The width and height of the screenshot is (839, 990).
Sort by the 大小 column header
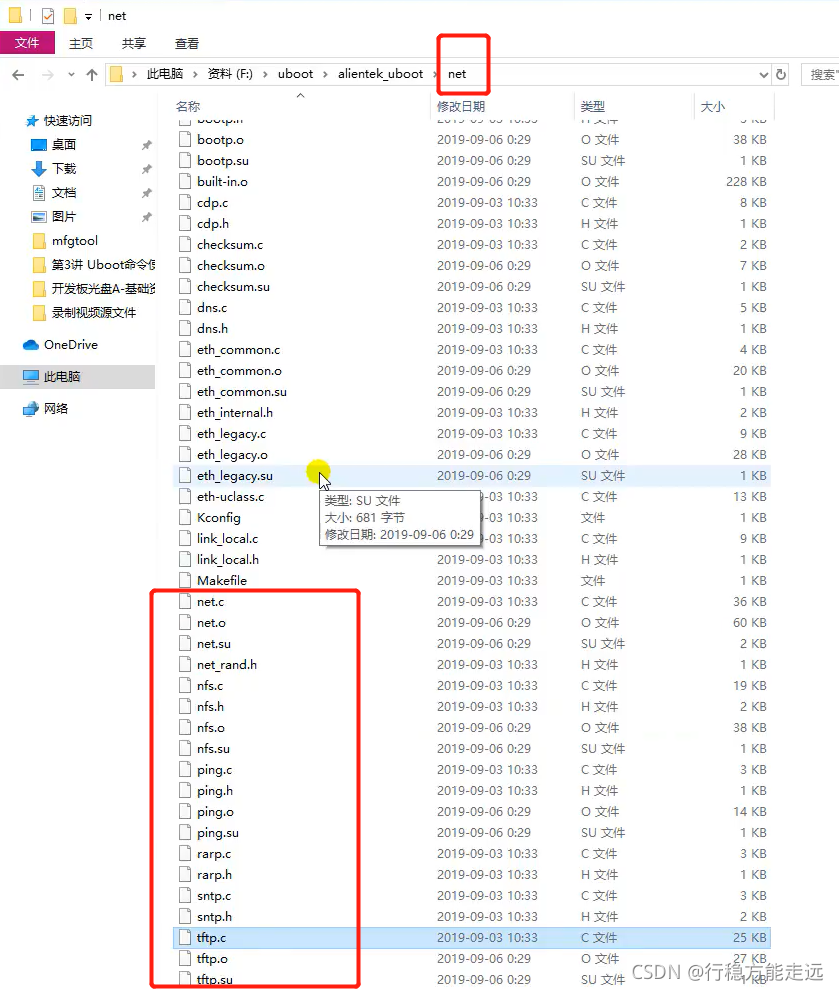tap(713, 107)
